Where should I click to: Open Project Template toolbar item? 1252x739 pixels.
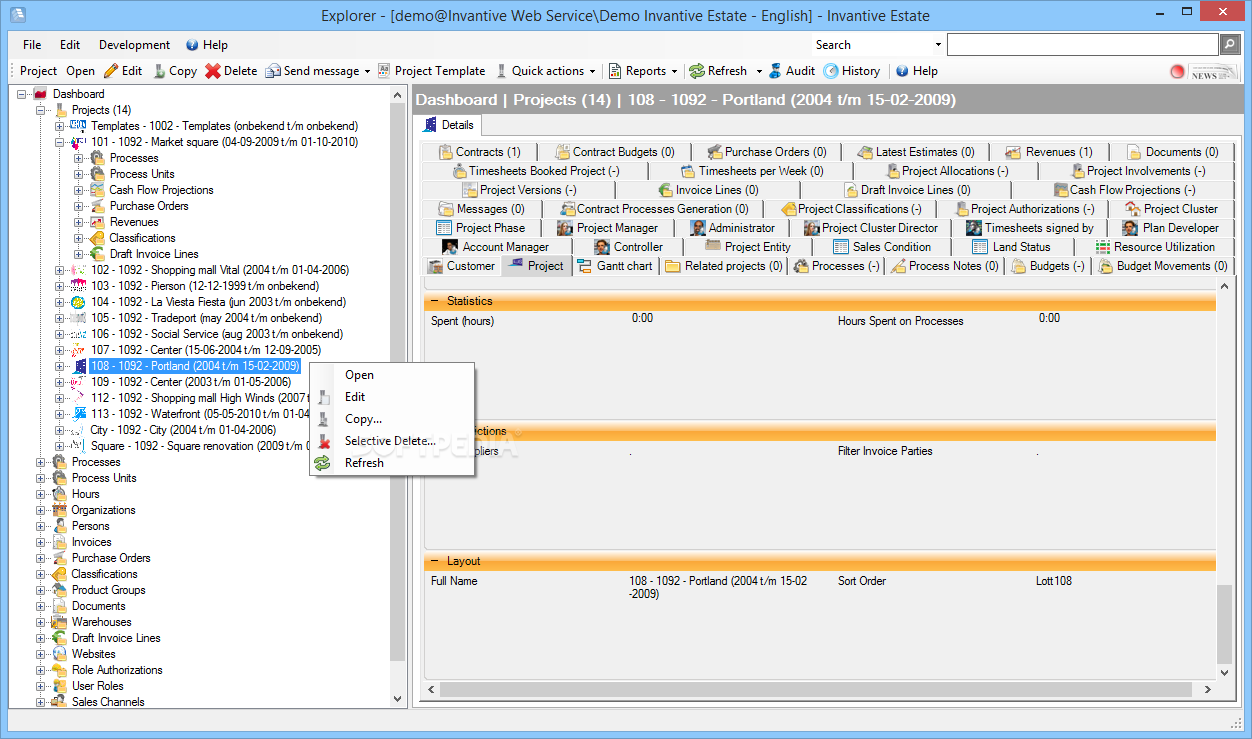click(x=430, y=71)
